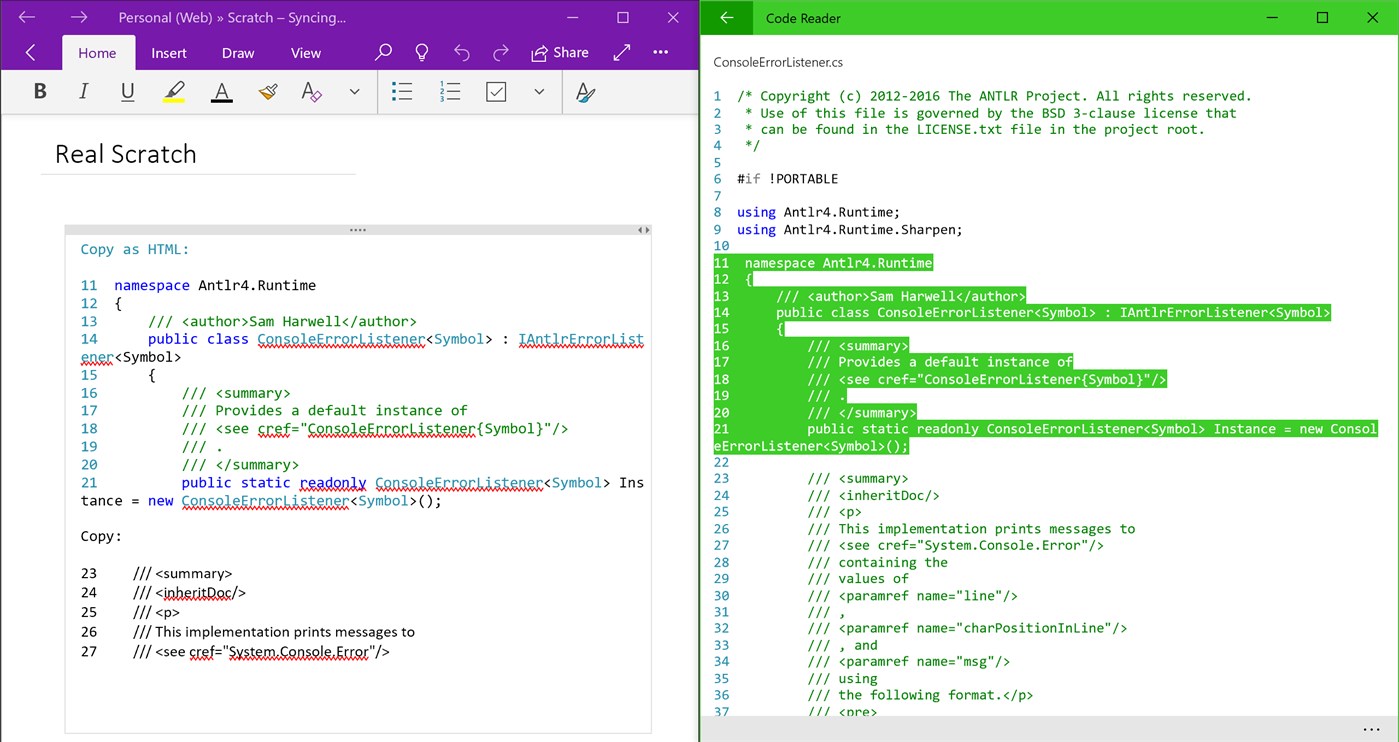The image size is (1399, 742).
Task: Click the "Copy:" label in the note
Action: pos(101,536)
